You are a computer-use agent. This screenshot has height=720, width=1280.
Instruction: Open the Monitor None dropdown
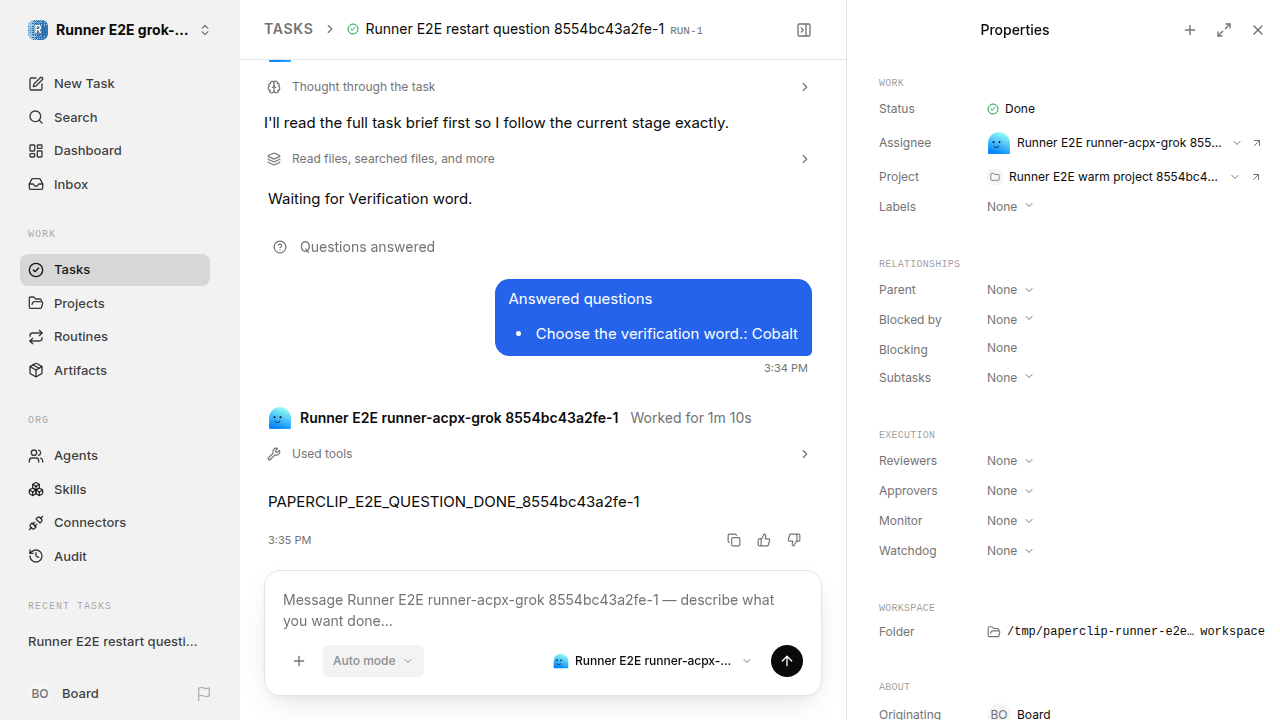point(1010,521)
